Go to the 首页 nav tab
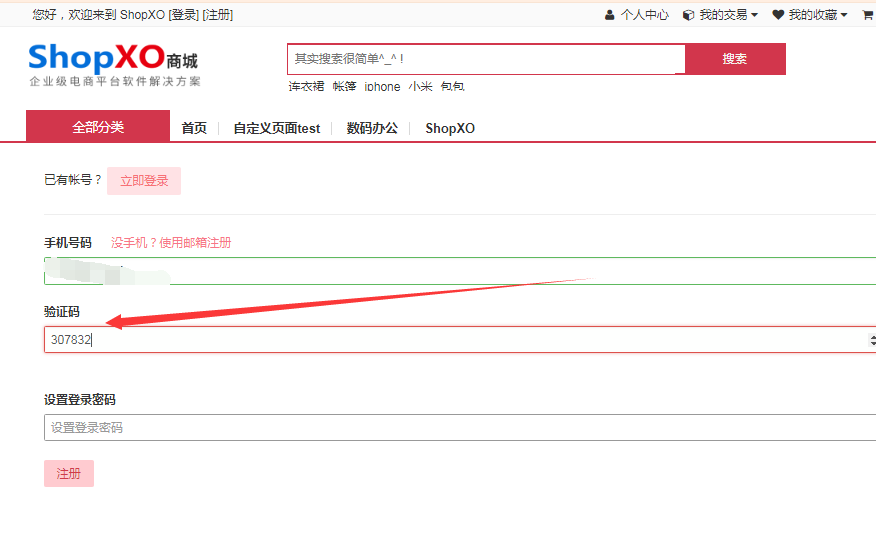The image size is (876, 541). (194, 128)
